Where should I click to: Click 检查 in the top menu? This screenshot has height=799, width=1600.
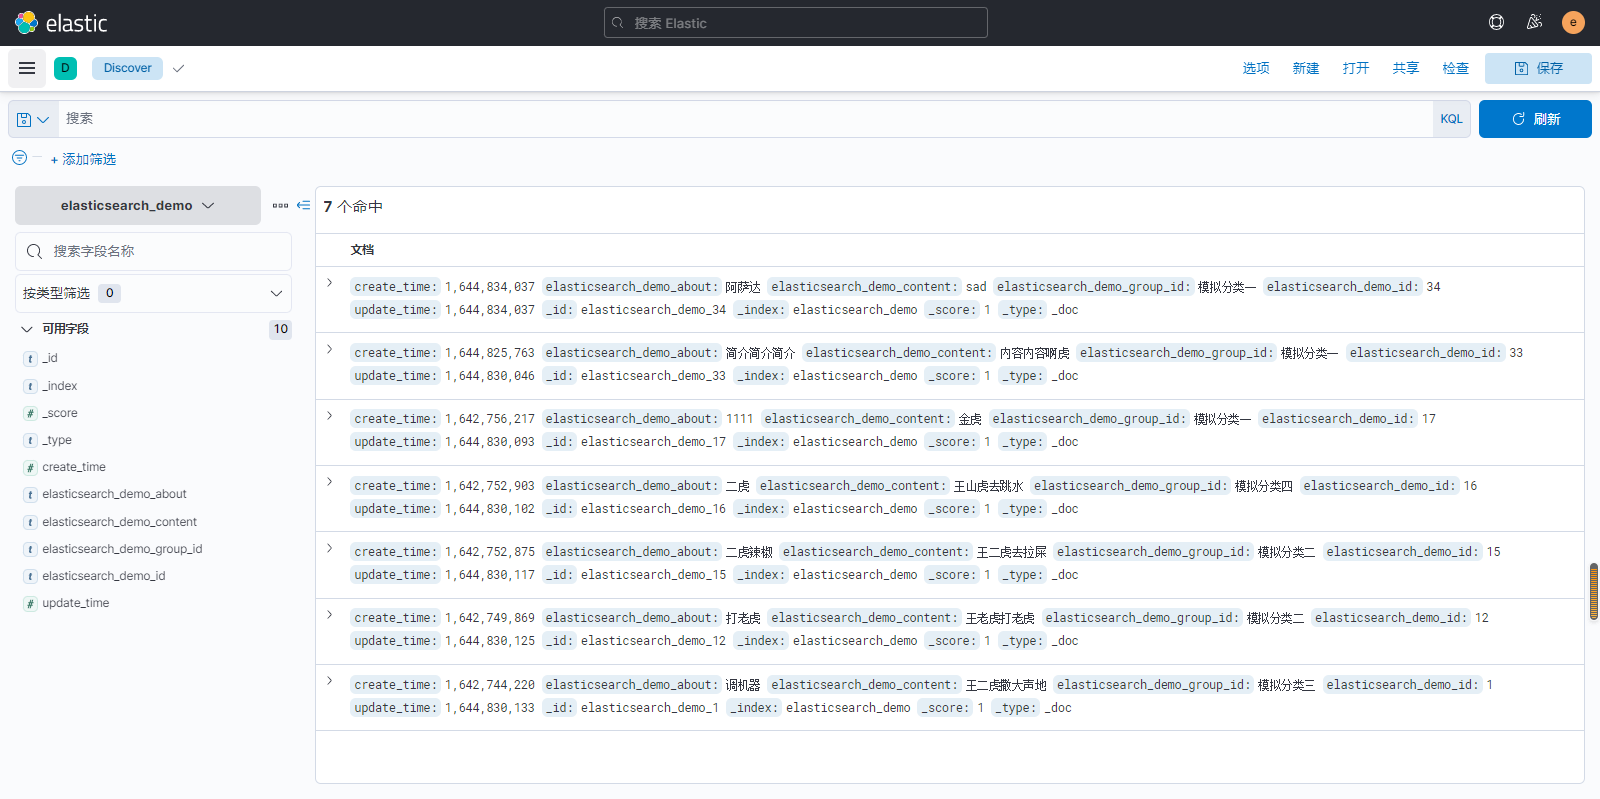(x=1456, y=68)
